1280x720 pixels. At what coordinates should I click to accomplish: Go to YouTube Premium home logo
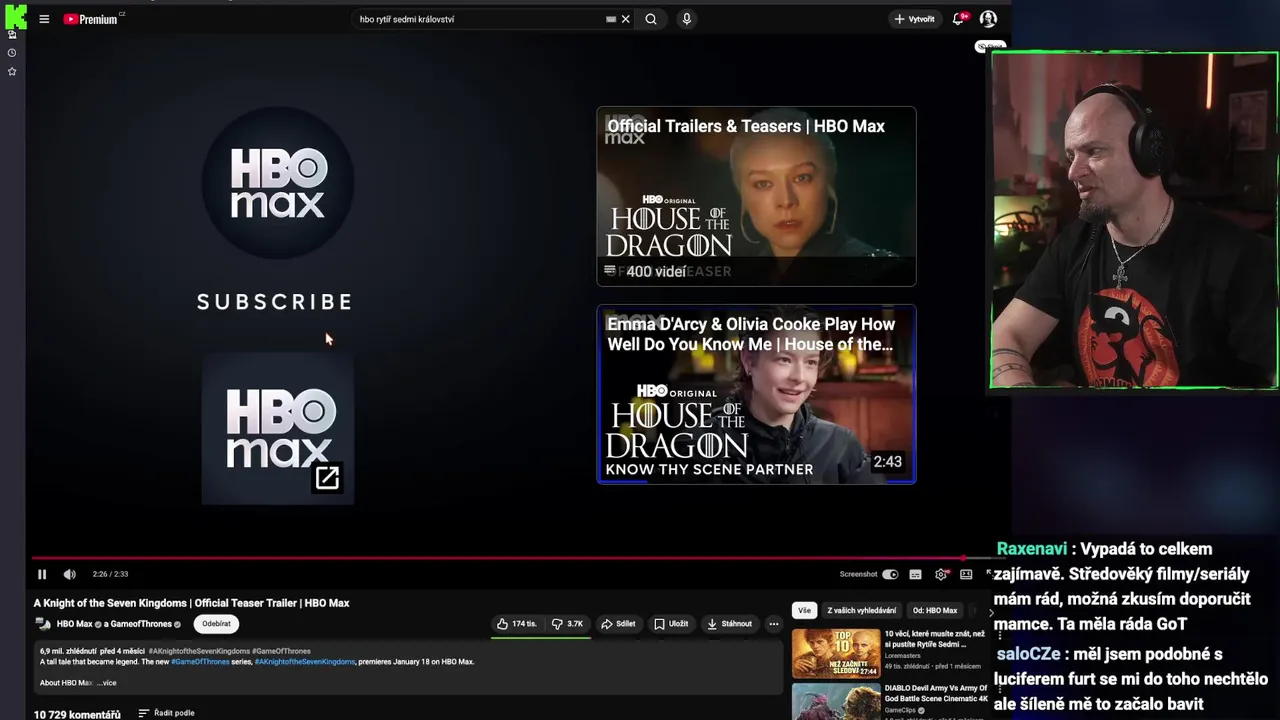[x=91, y=19]
